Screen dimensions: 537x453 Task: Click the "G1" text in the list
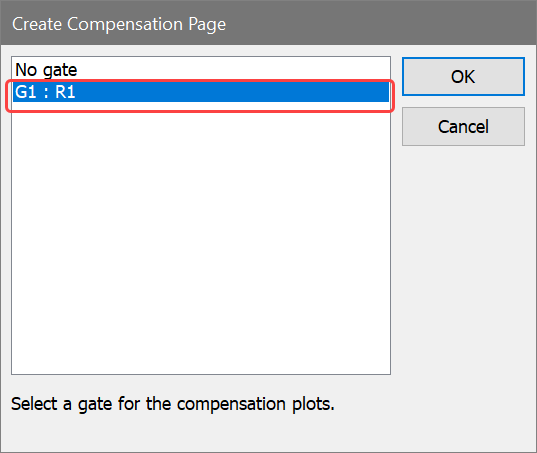coord(26,92)
